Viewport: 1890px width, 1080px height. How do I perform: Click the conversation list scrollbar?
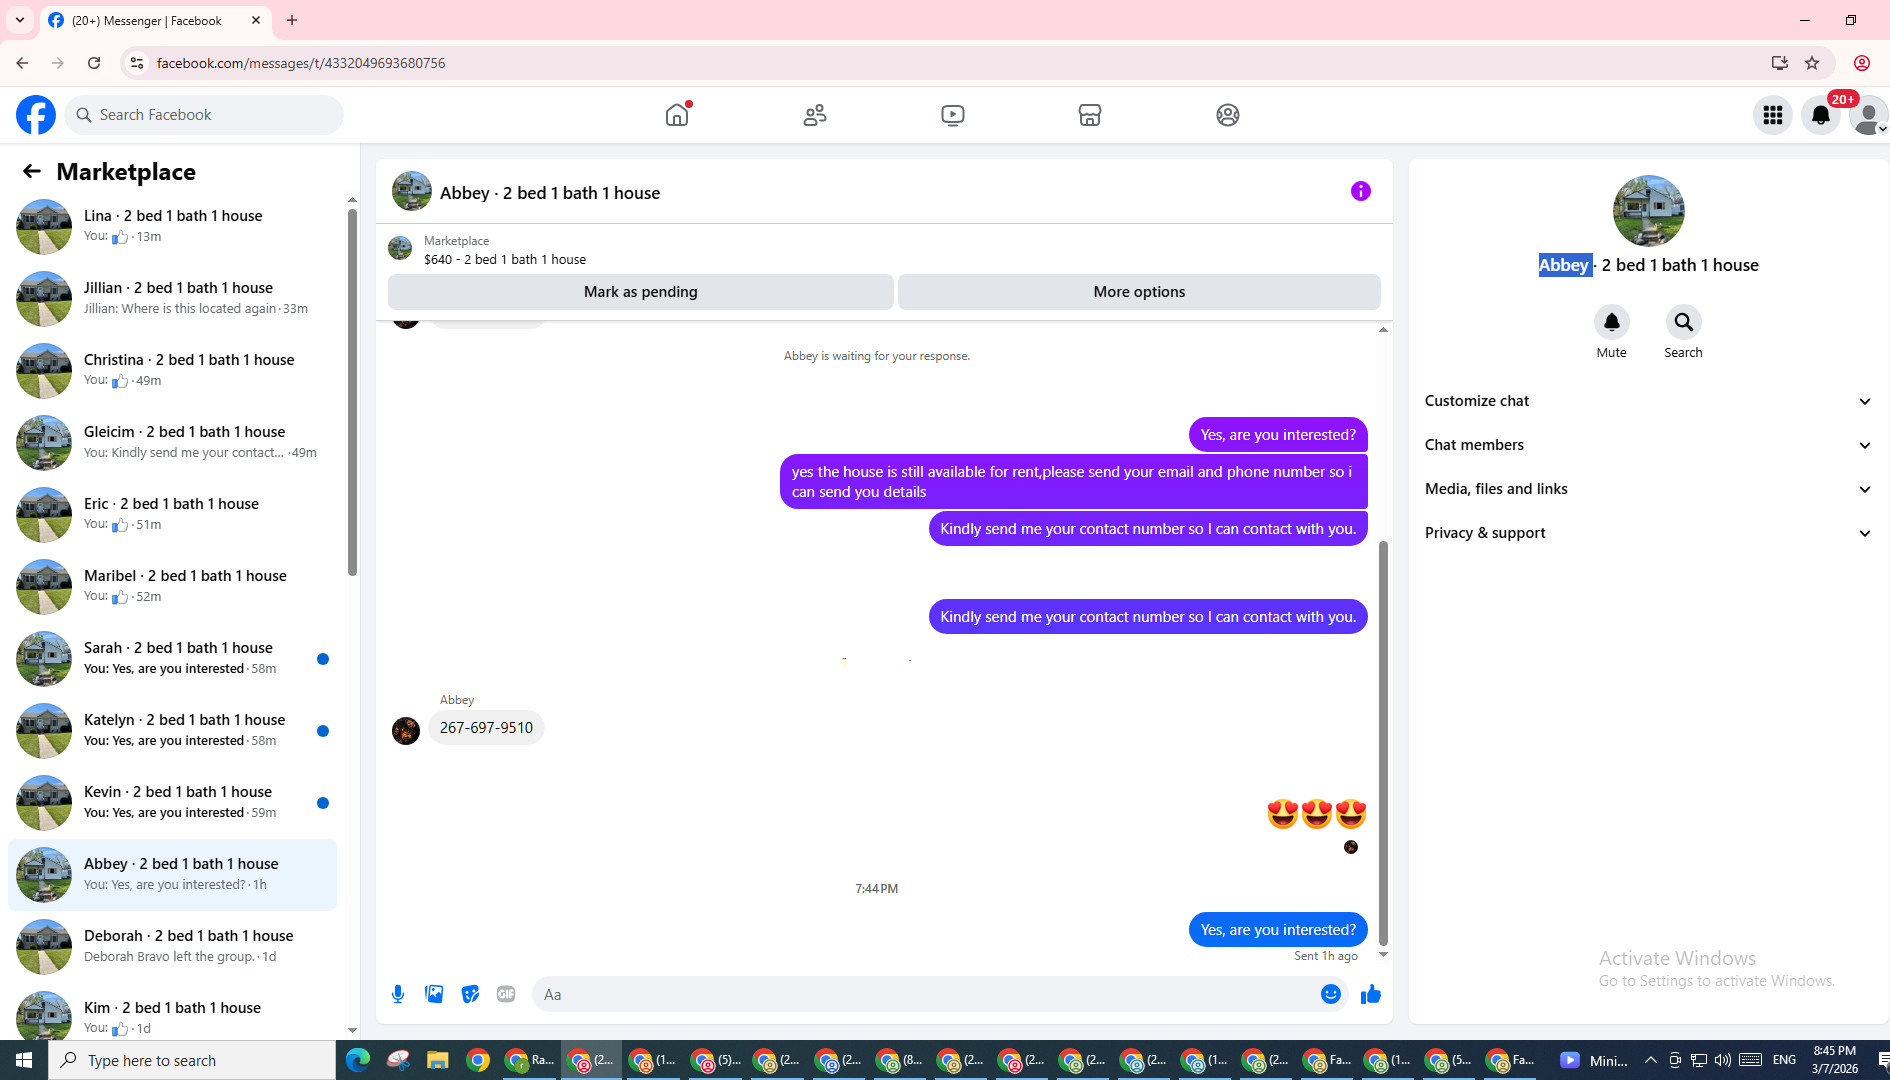click(352, 392)
